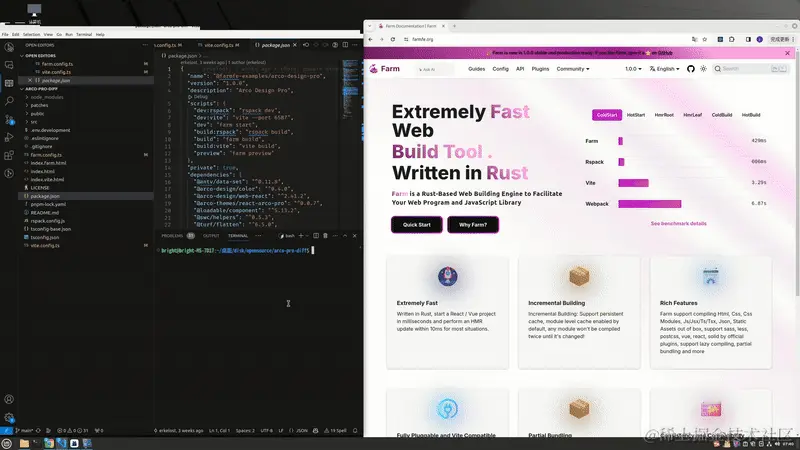This screenshot has width=800, height=450.
Task: Bookmark this page with star icon
Action: (705, 39)
